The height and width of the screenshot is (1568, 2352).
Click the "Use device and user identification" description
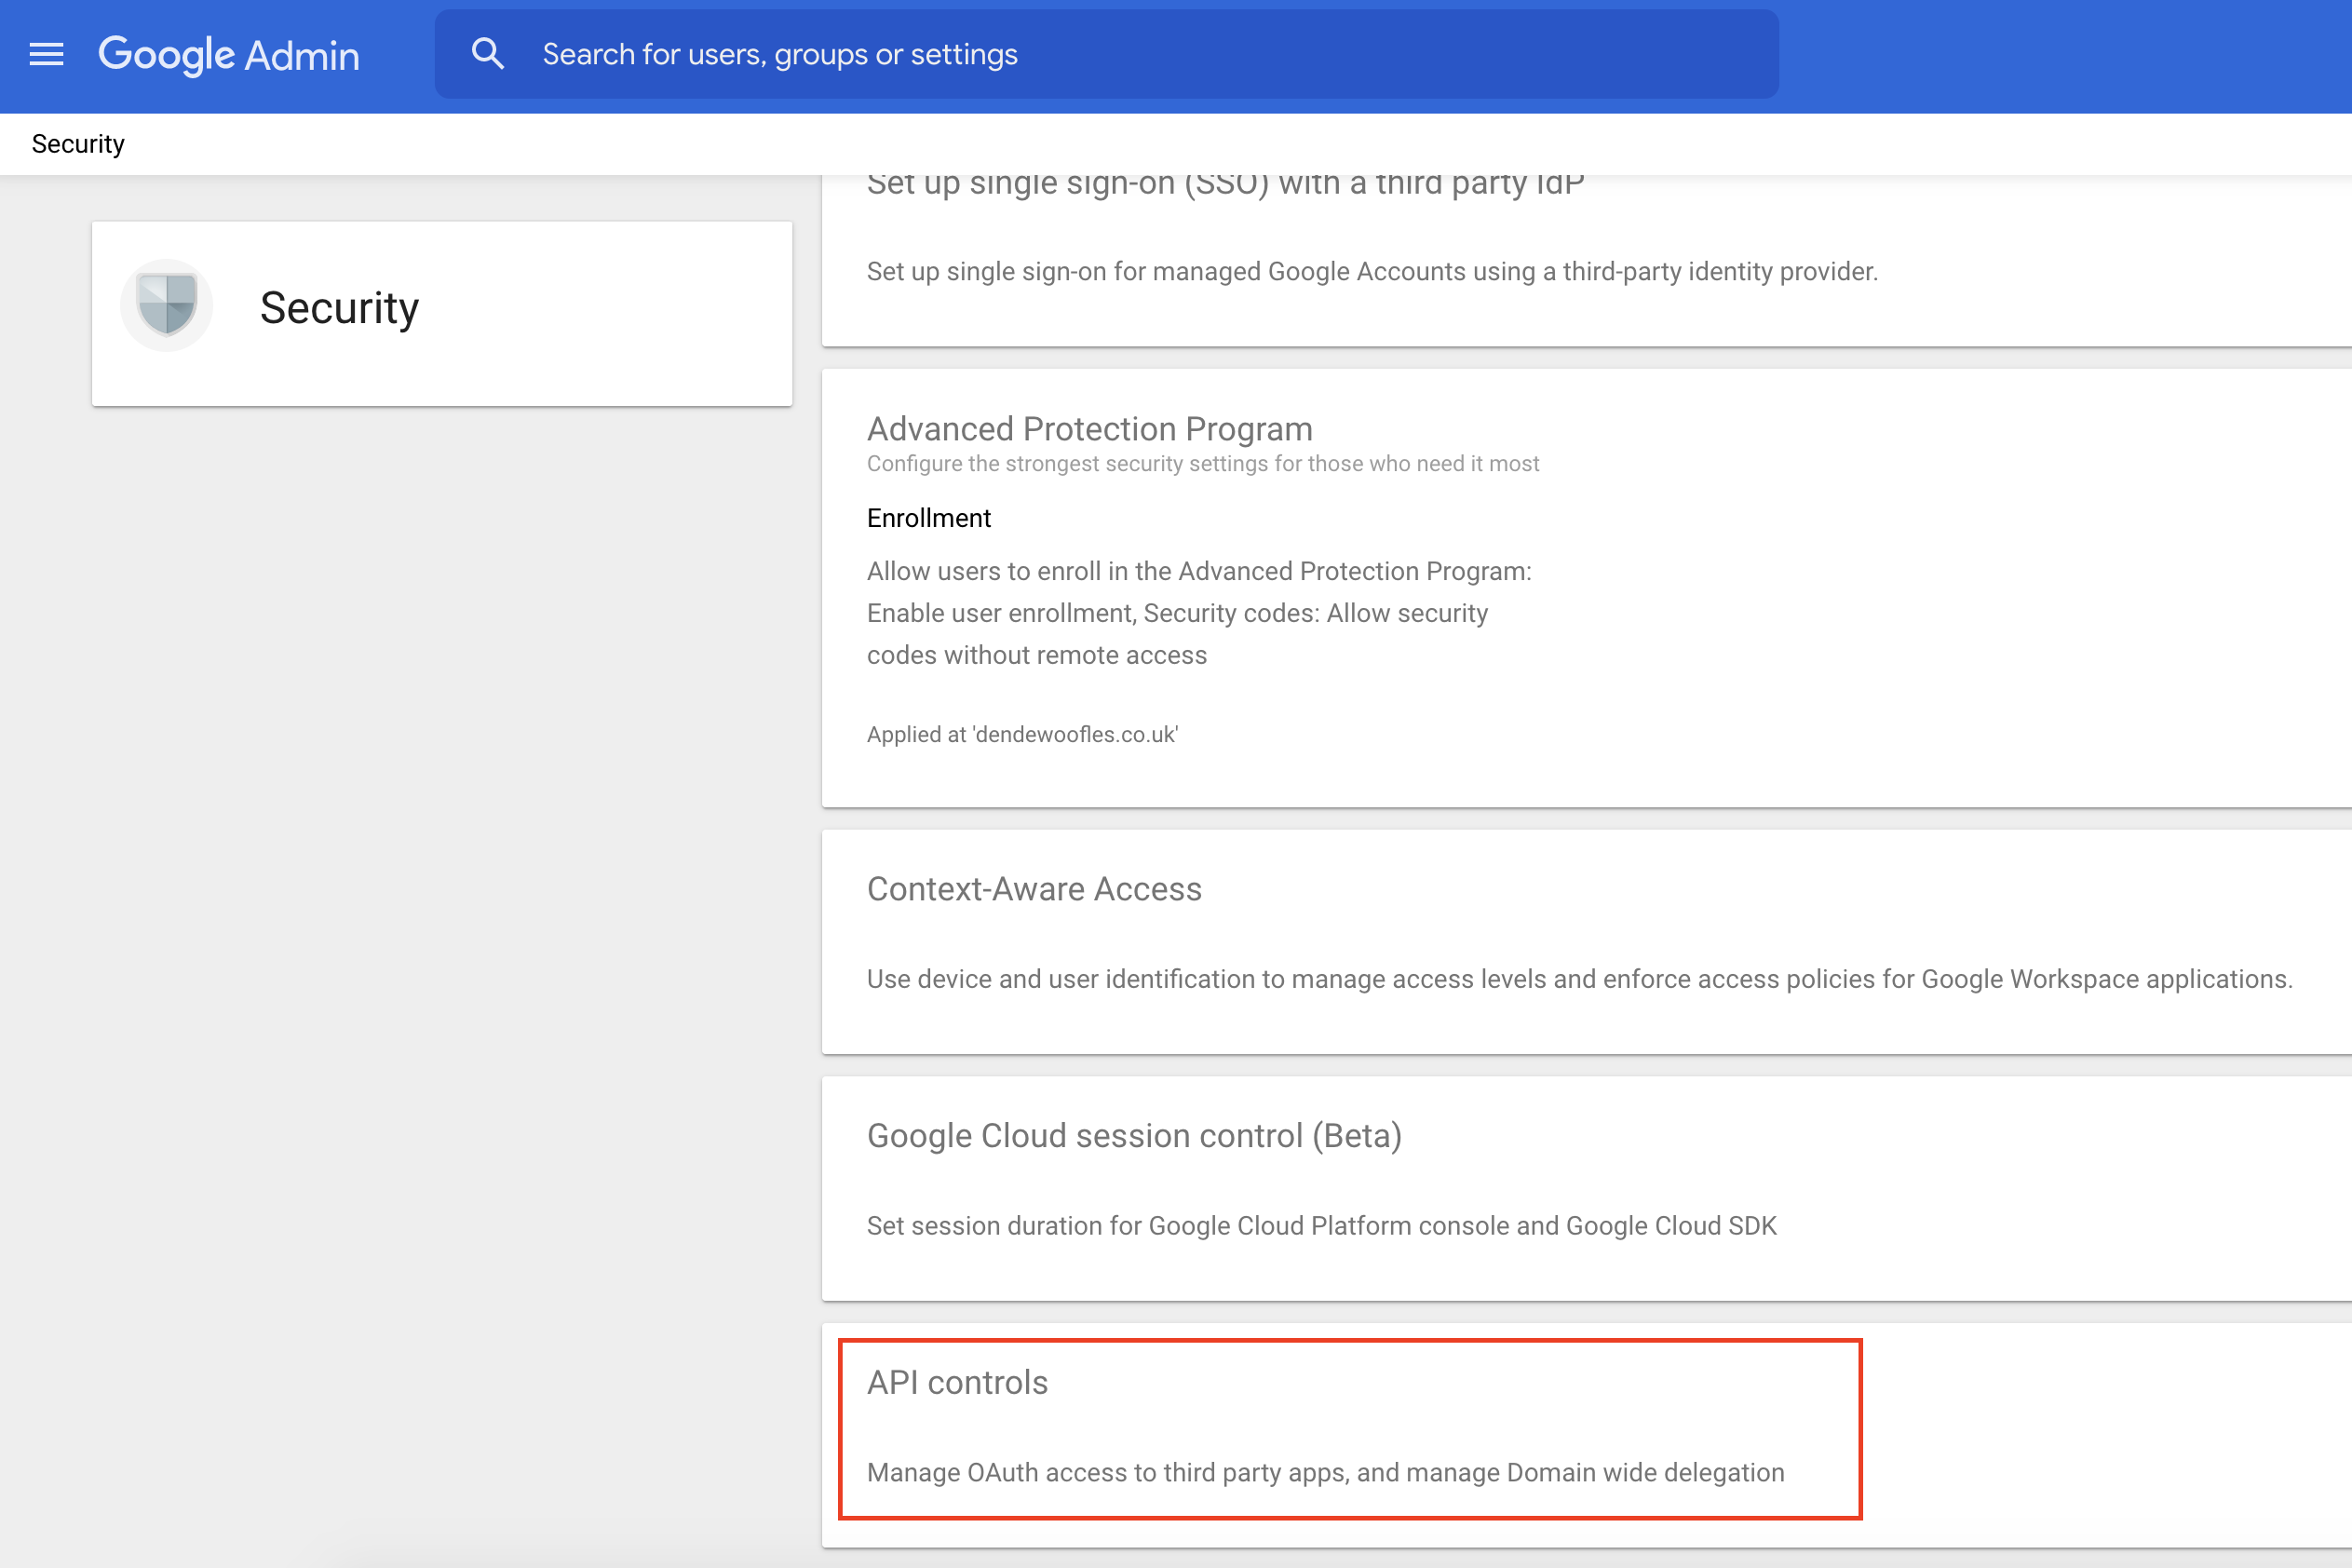1579,978
